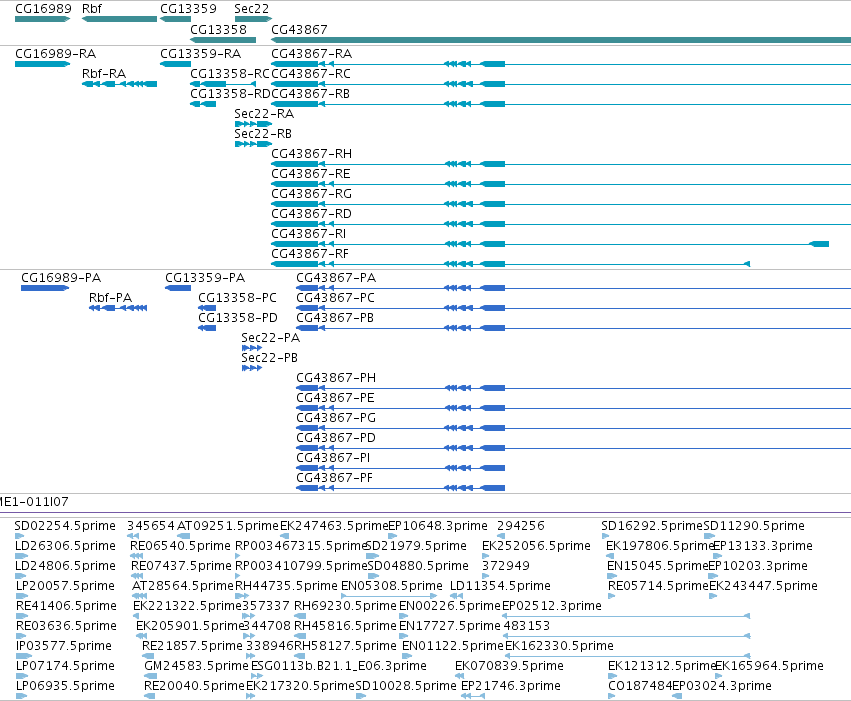Click EST RE06540.5prime
This screenshot has height=701, width=851.
(x=181, y=546)
